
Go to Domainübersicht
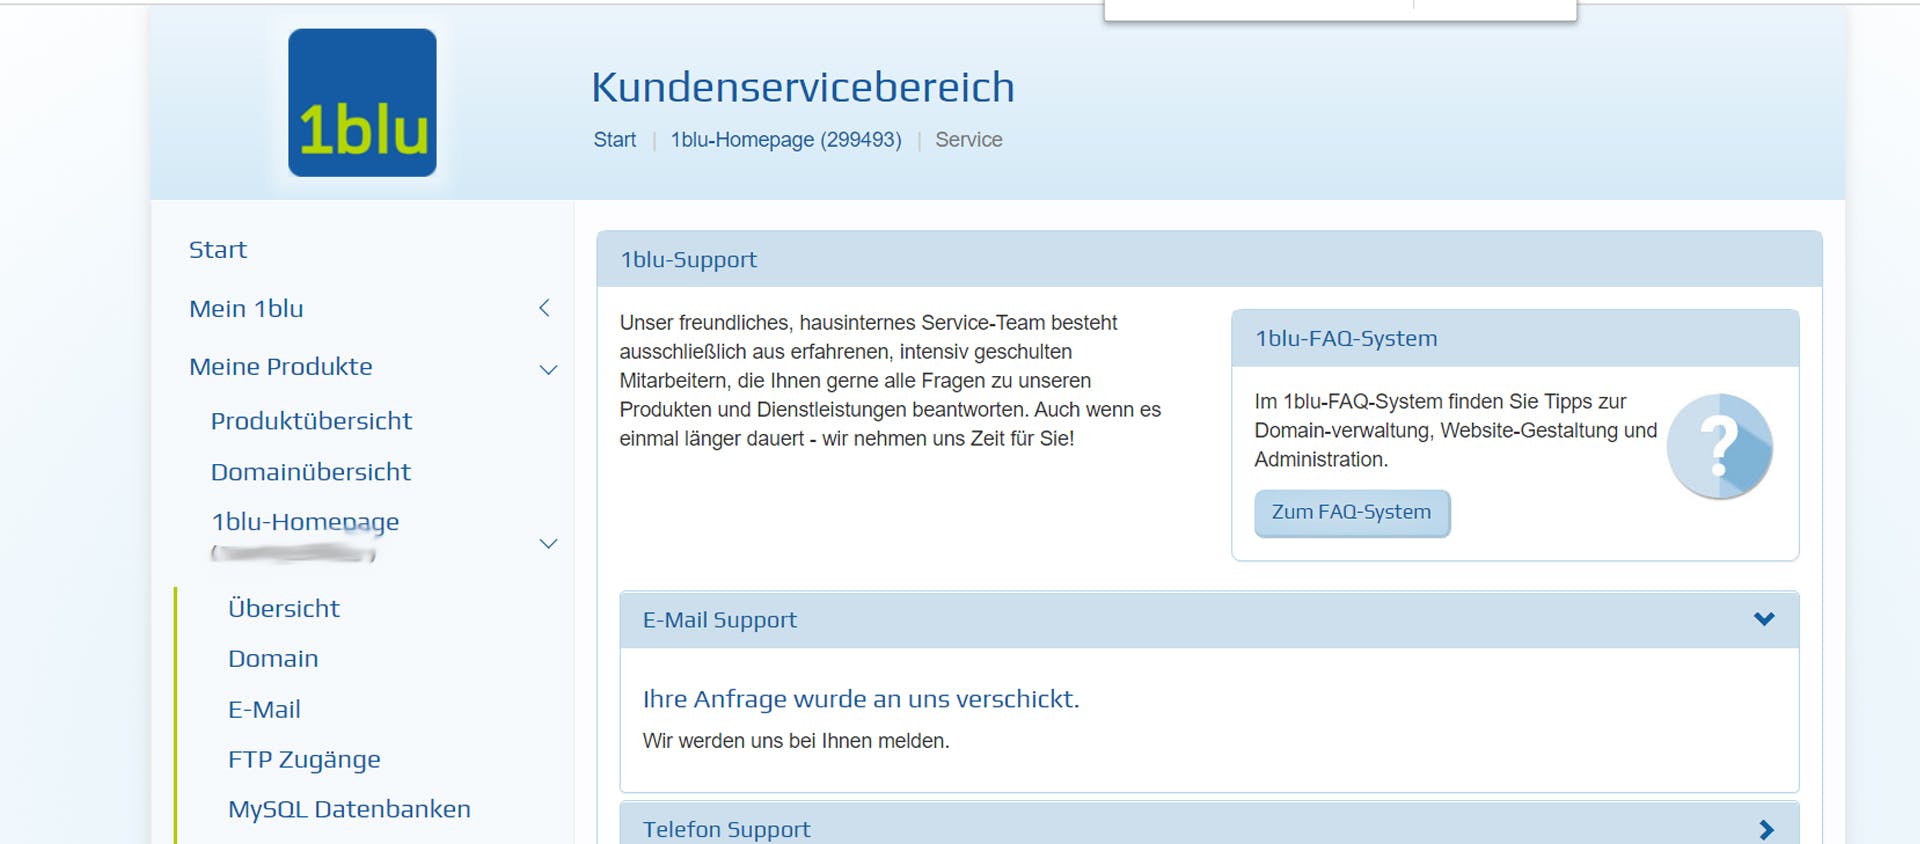[x=310, y=472]
